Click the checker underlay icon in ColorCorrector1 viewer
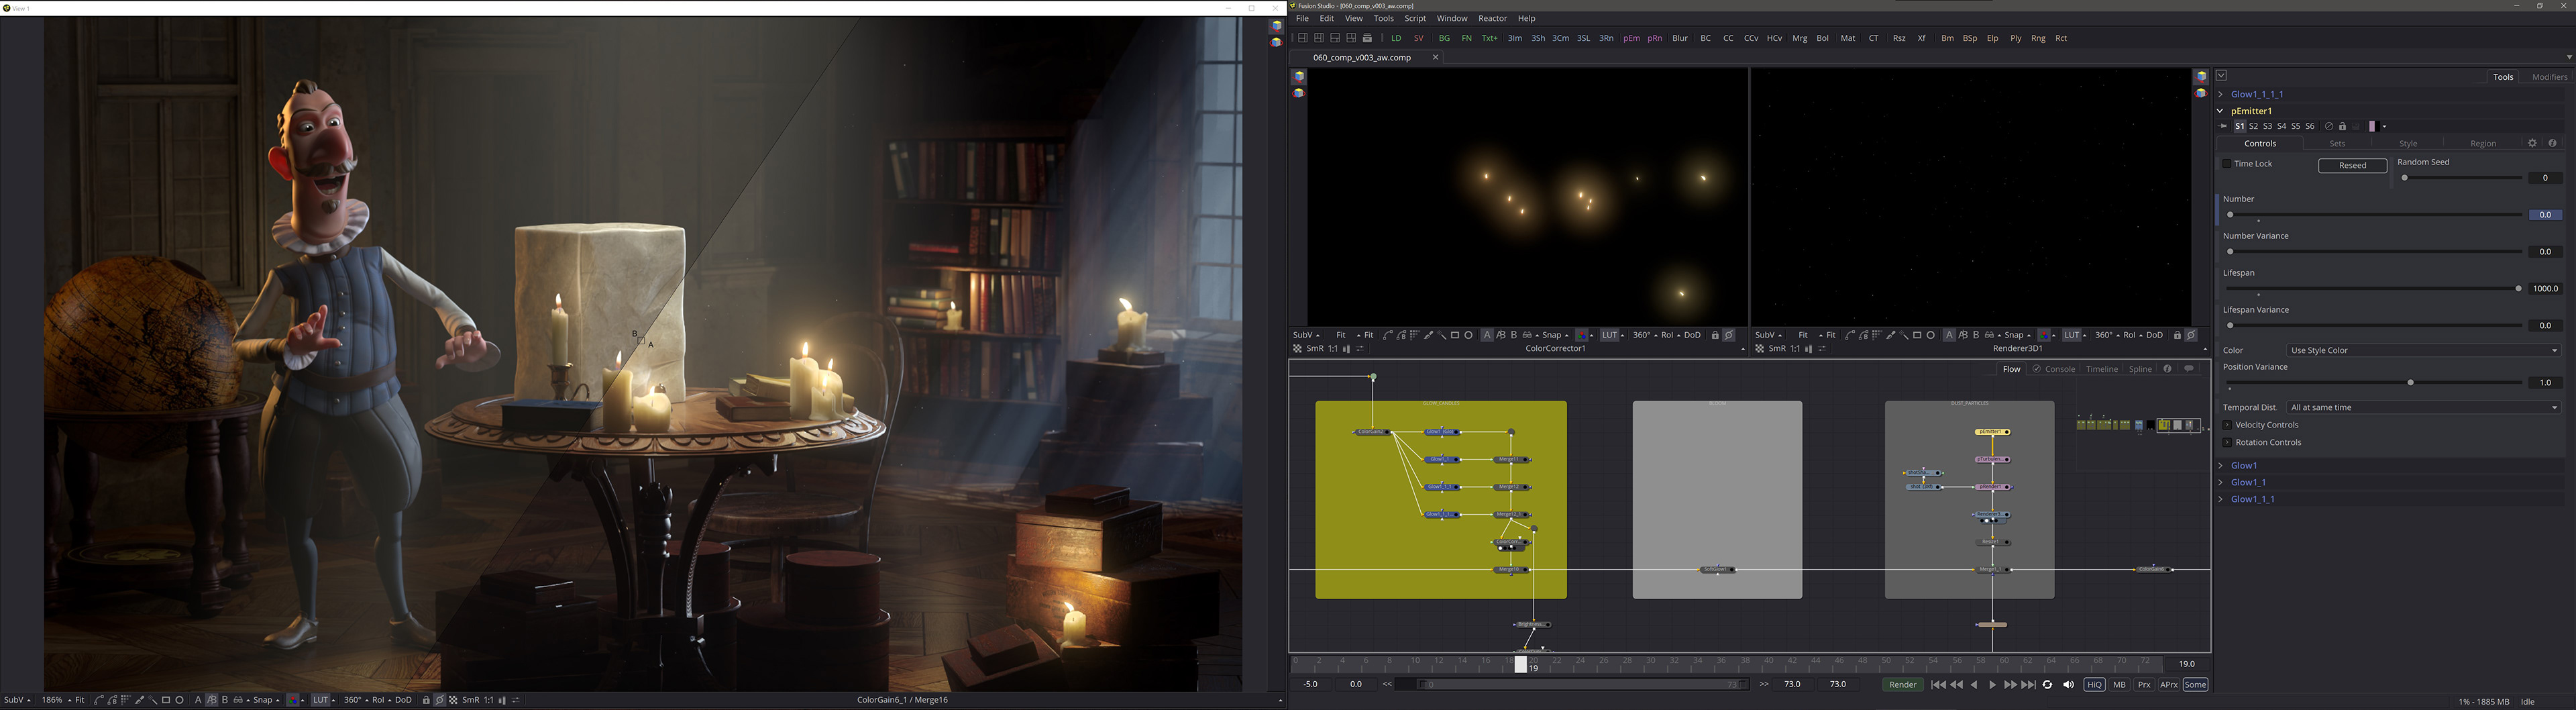The image size is (2576, 710). [x=1297, y=349]
